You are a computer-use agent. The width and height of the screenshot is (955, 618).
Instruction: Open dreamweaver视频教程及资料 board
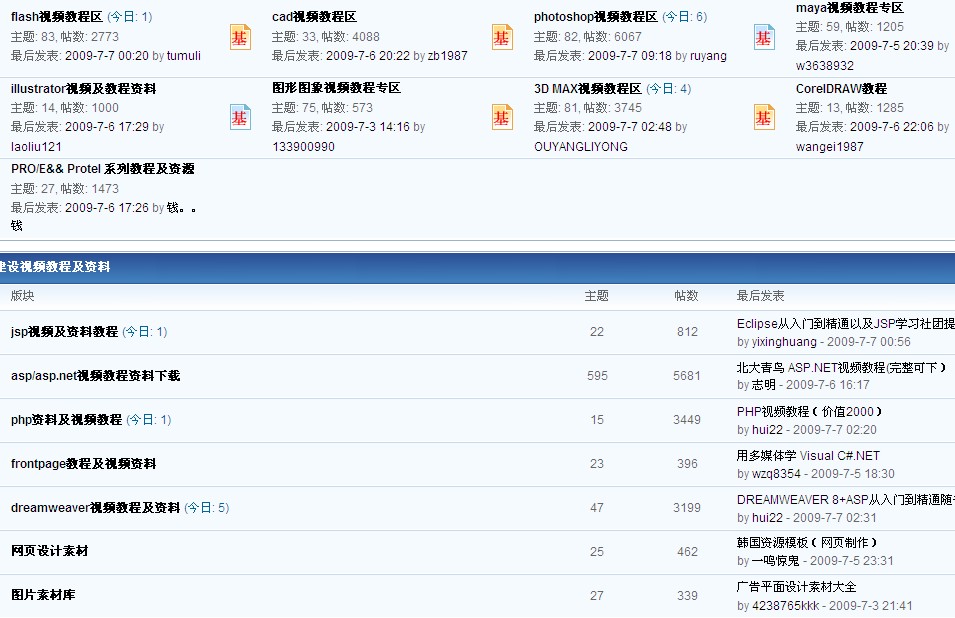pos(95,508)
